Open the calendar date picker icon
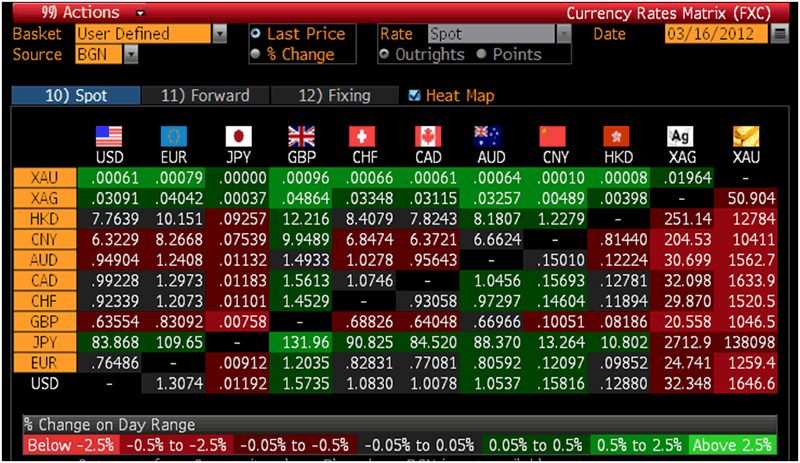Screen dimensions: 800x463 [x=780, y=34]
